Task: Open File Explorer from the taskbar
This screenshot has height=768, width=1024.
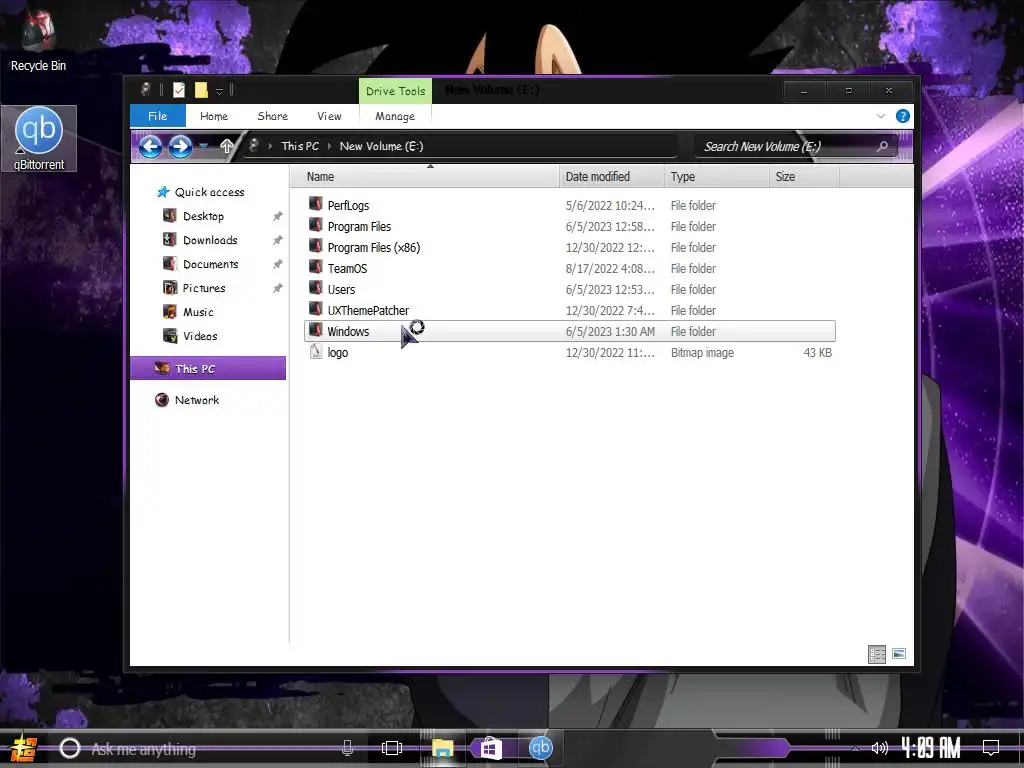Action: pyautogui.click(x=443, y=748)
